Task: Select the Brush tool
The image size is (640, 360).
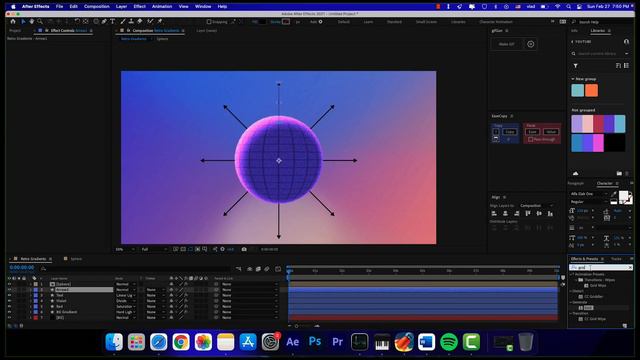Action: (122, 21)
